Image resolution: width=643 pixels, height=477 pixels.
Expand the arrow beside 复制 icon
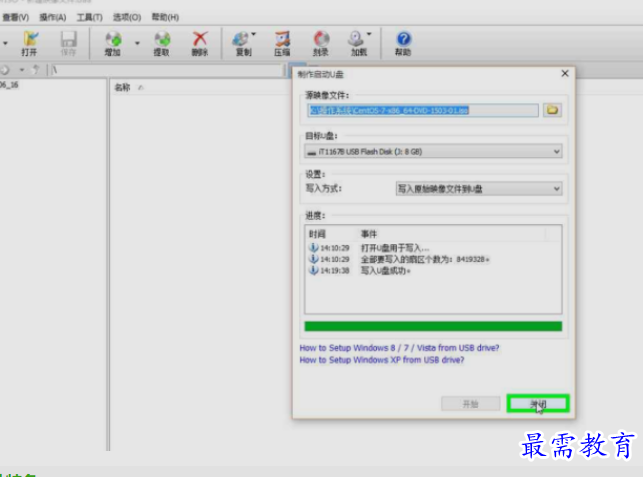[254, 34]
